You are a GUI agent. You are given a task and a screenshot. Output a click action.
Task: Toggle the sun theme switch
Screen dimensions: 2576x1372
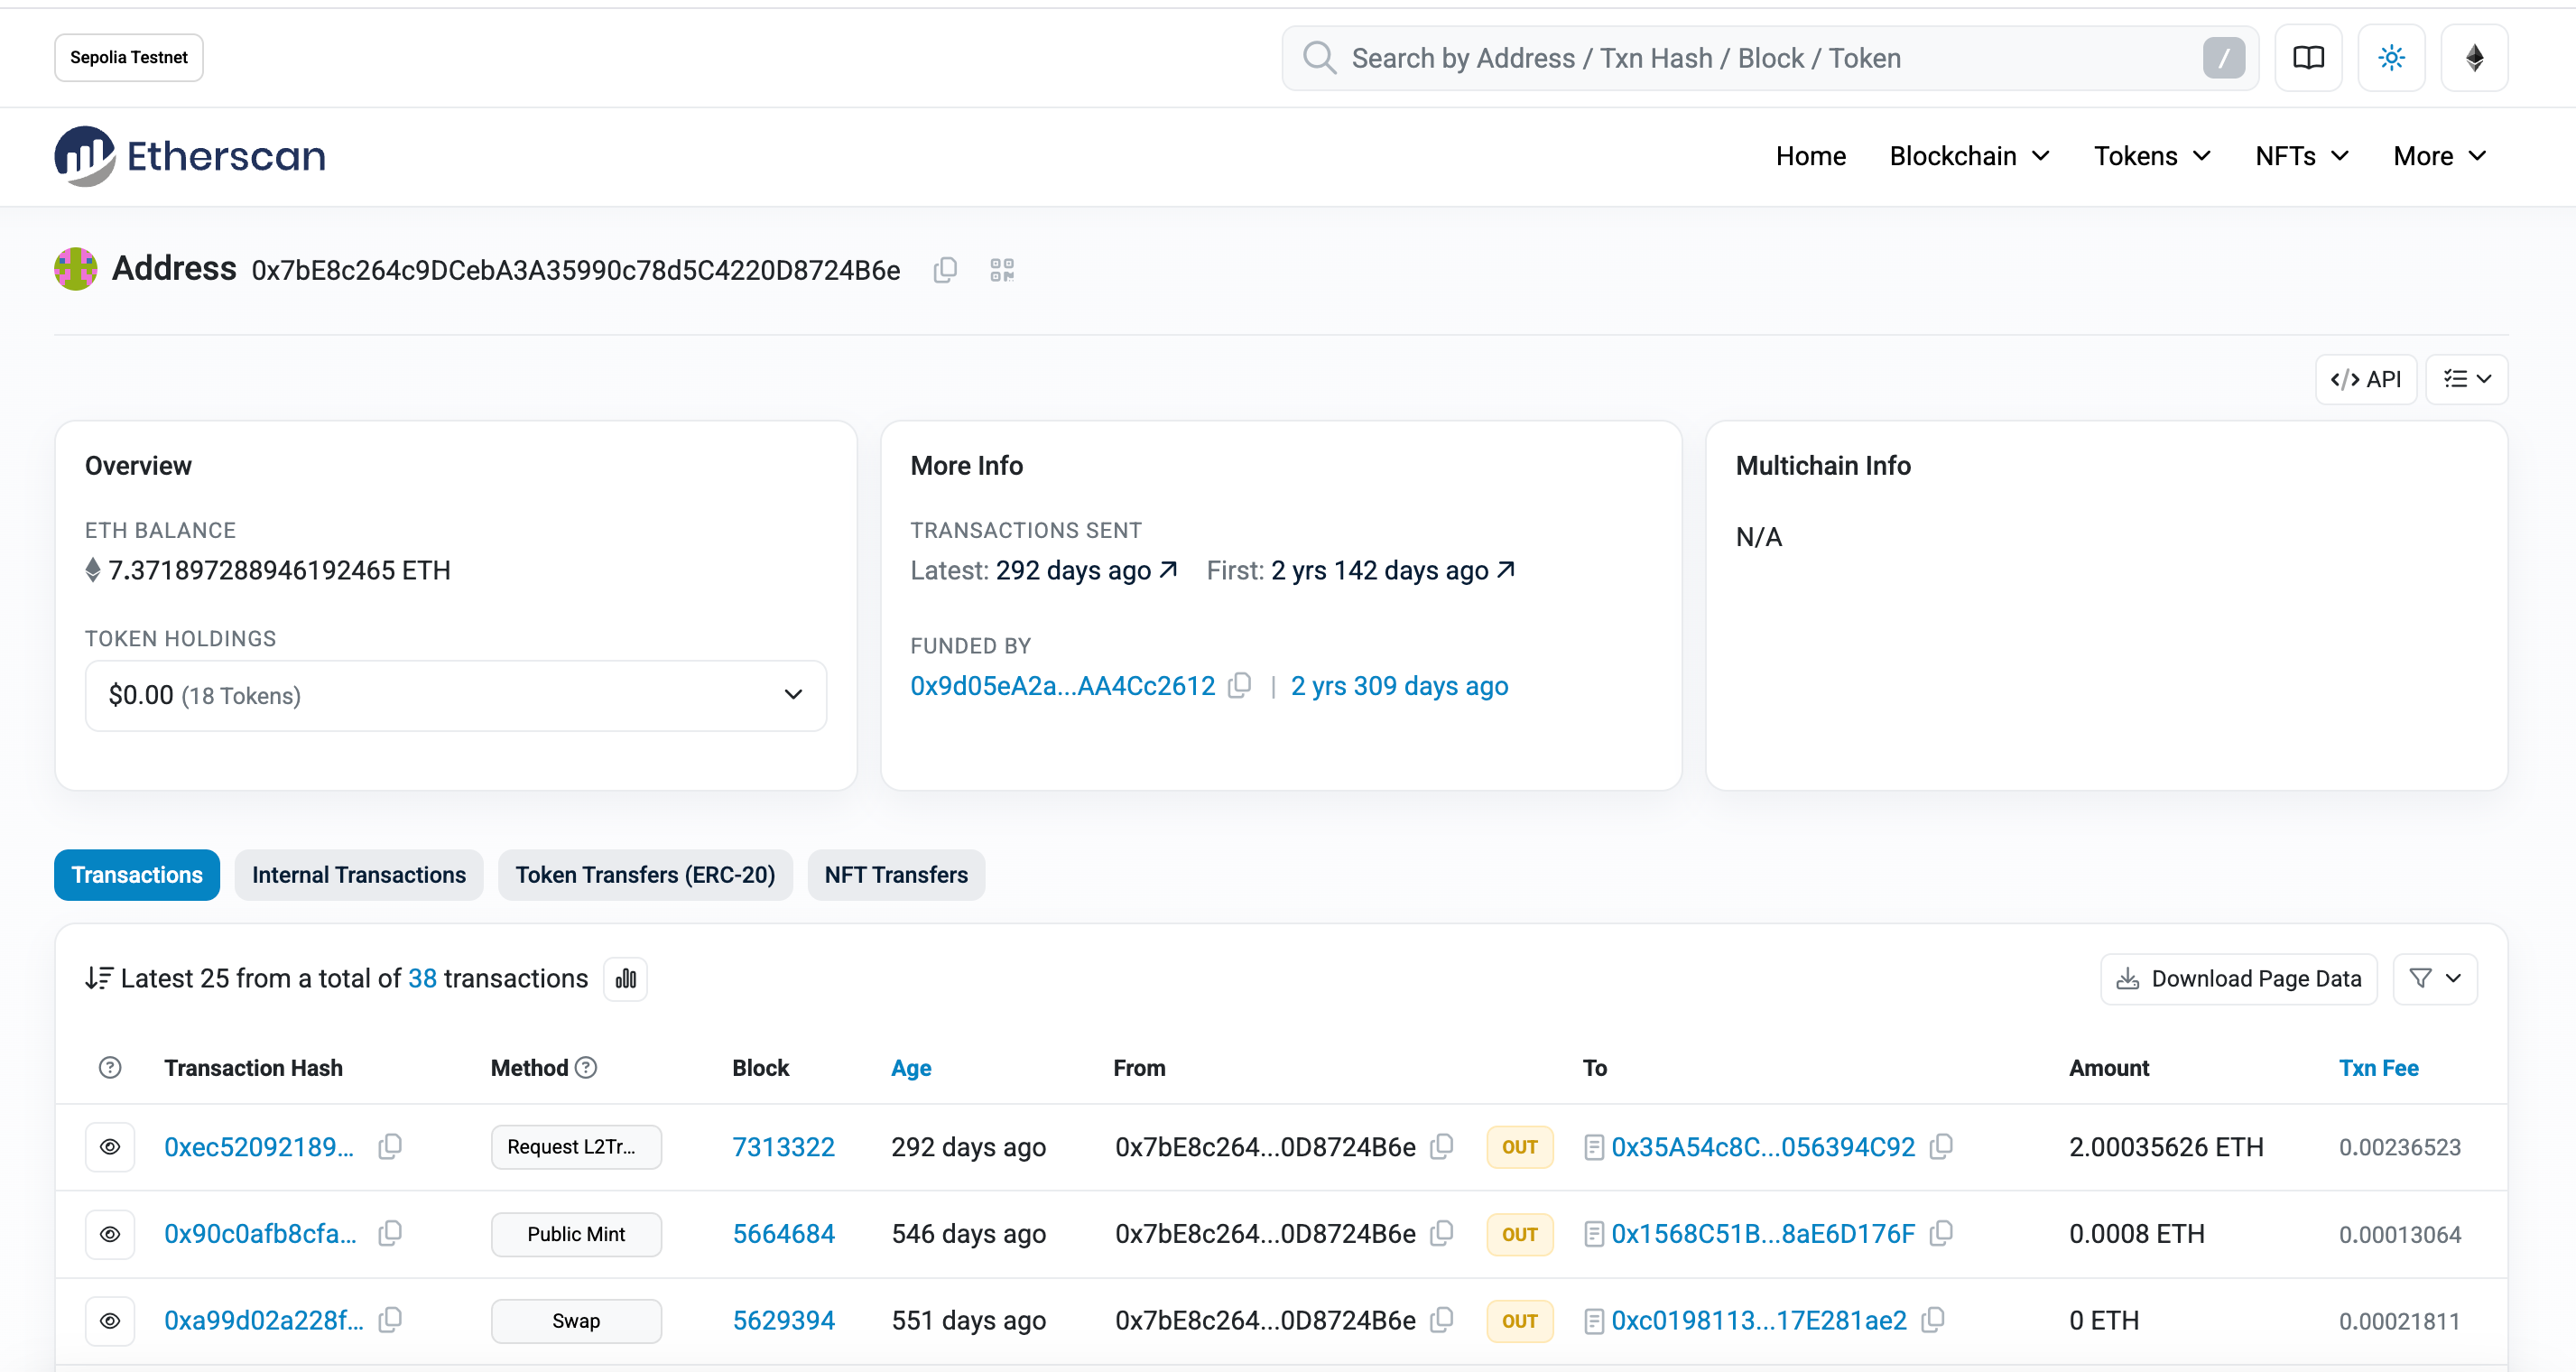(2391, 58)
